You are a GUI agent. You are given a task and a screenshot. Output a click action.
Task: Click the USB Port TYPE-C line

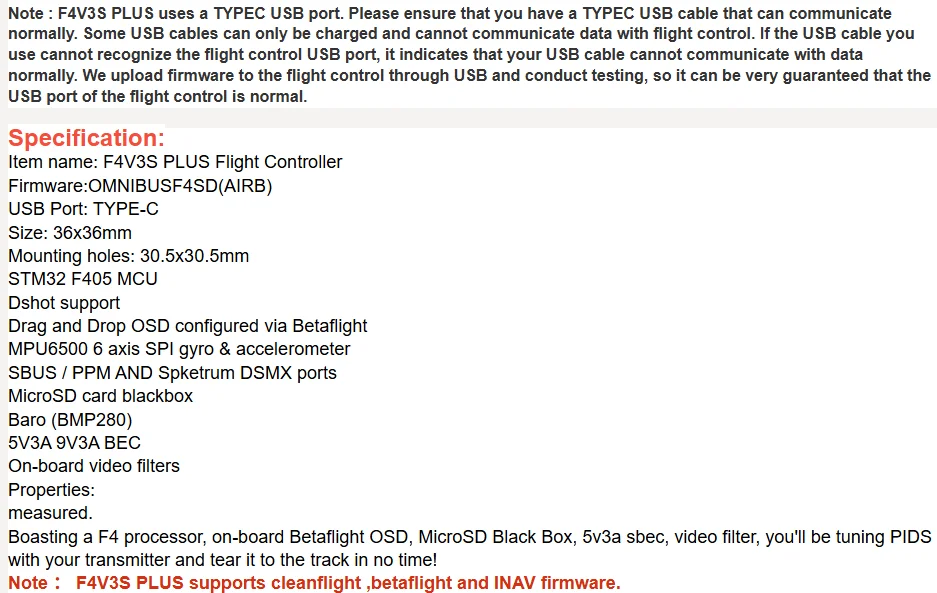pos(83,209)
